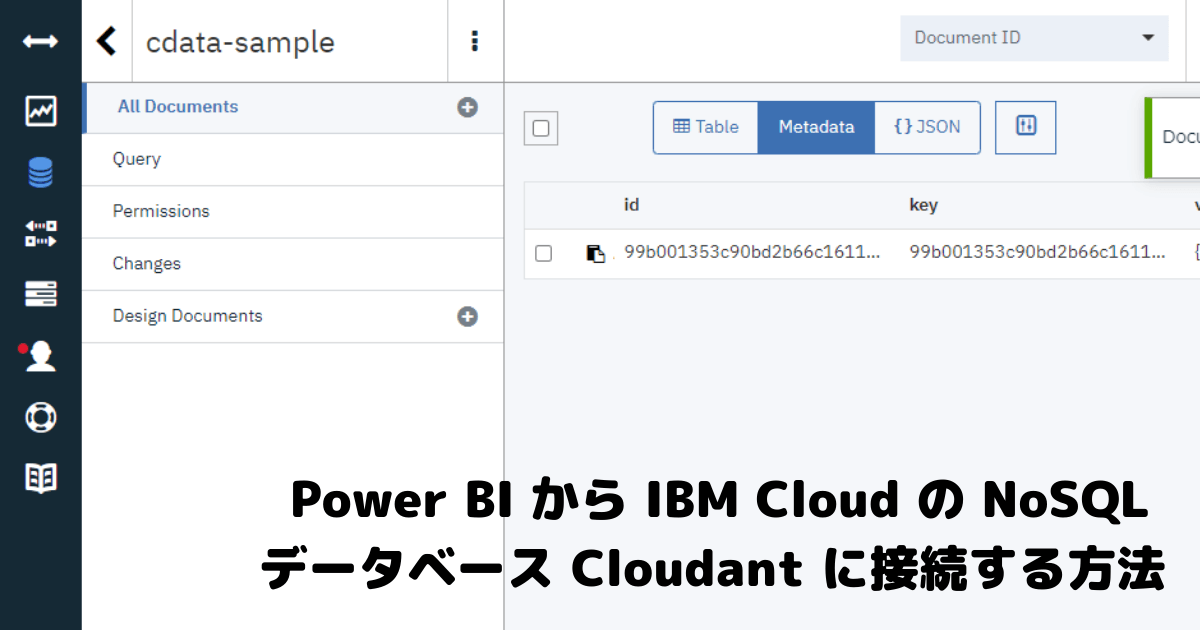Image resolution: width=1200 pixels, height=630 pixels.
Task: Switch the view toggle to Table
Action: (x=705, y=127)
